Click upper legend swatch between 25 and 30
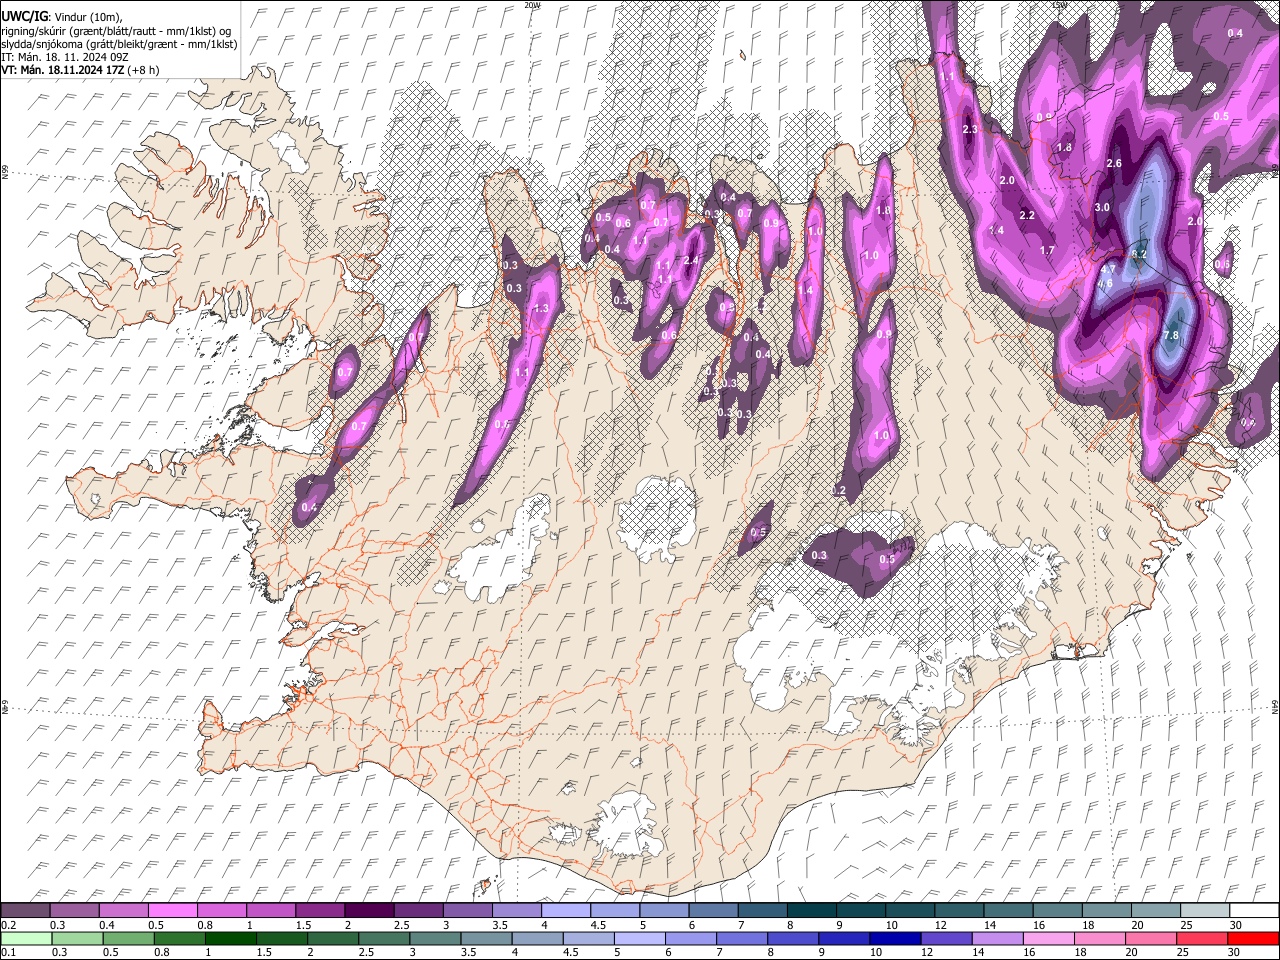This screenshot has width=1280, height=960. (1204, 910)
